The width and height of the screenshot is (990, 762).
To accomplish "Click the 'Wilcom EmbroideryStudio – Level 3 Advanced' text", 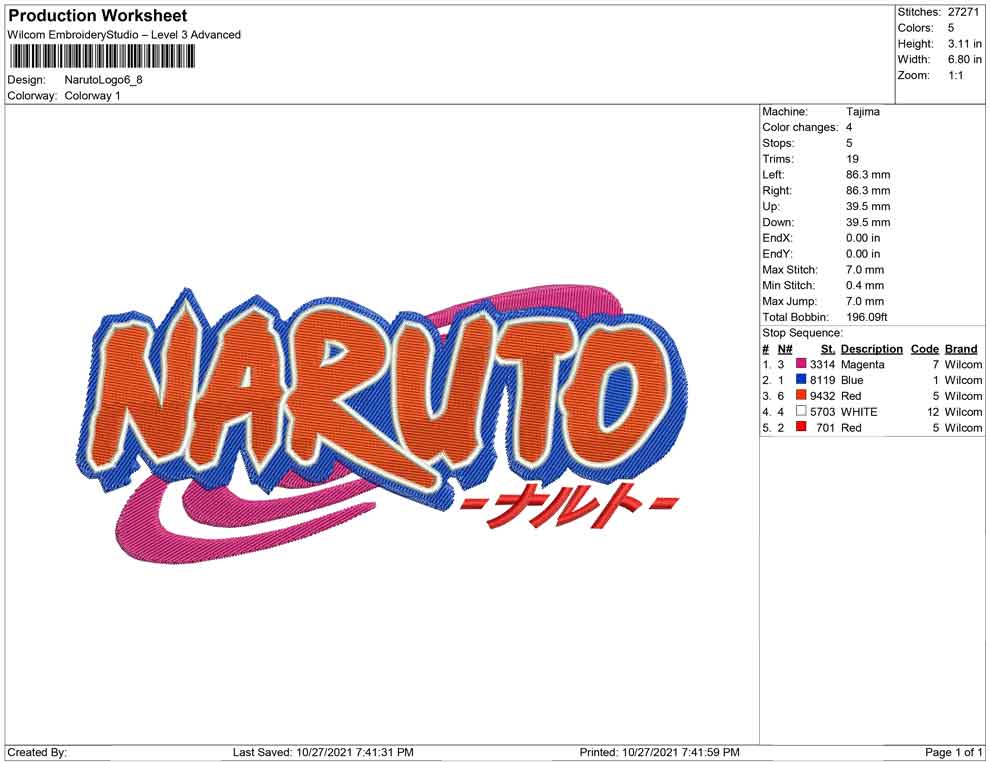I will click(124, 35).
